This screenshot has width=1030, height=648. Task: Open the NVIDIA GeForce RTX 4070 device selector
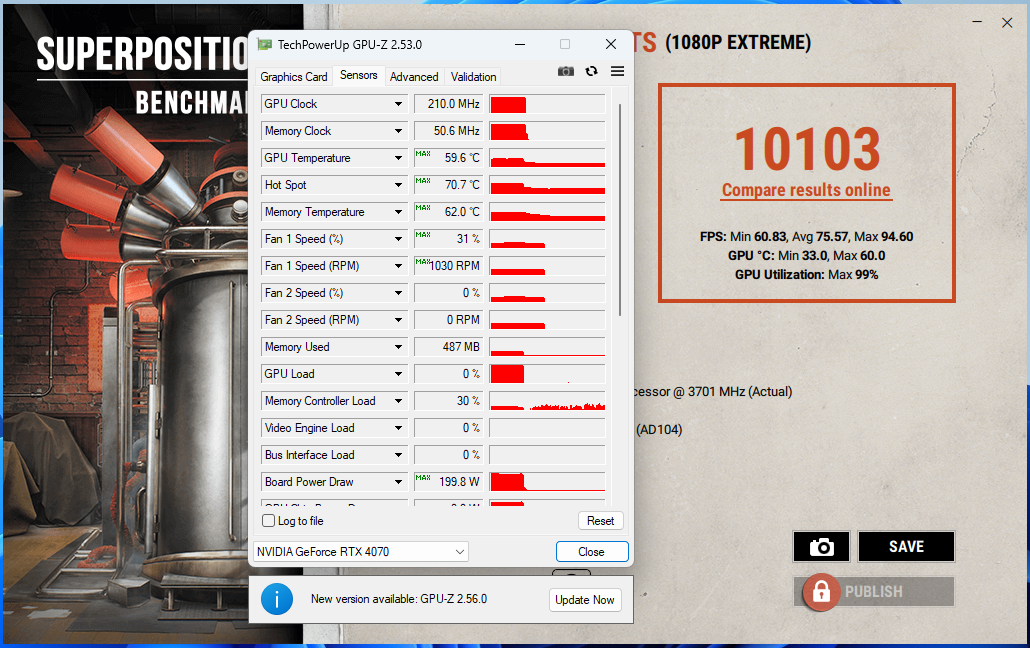(x=361, y=551)
